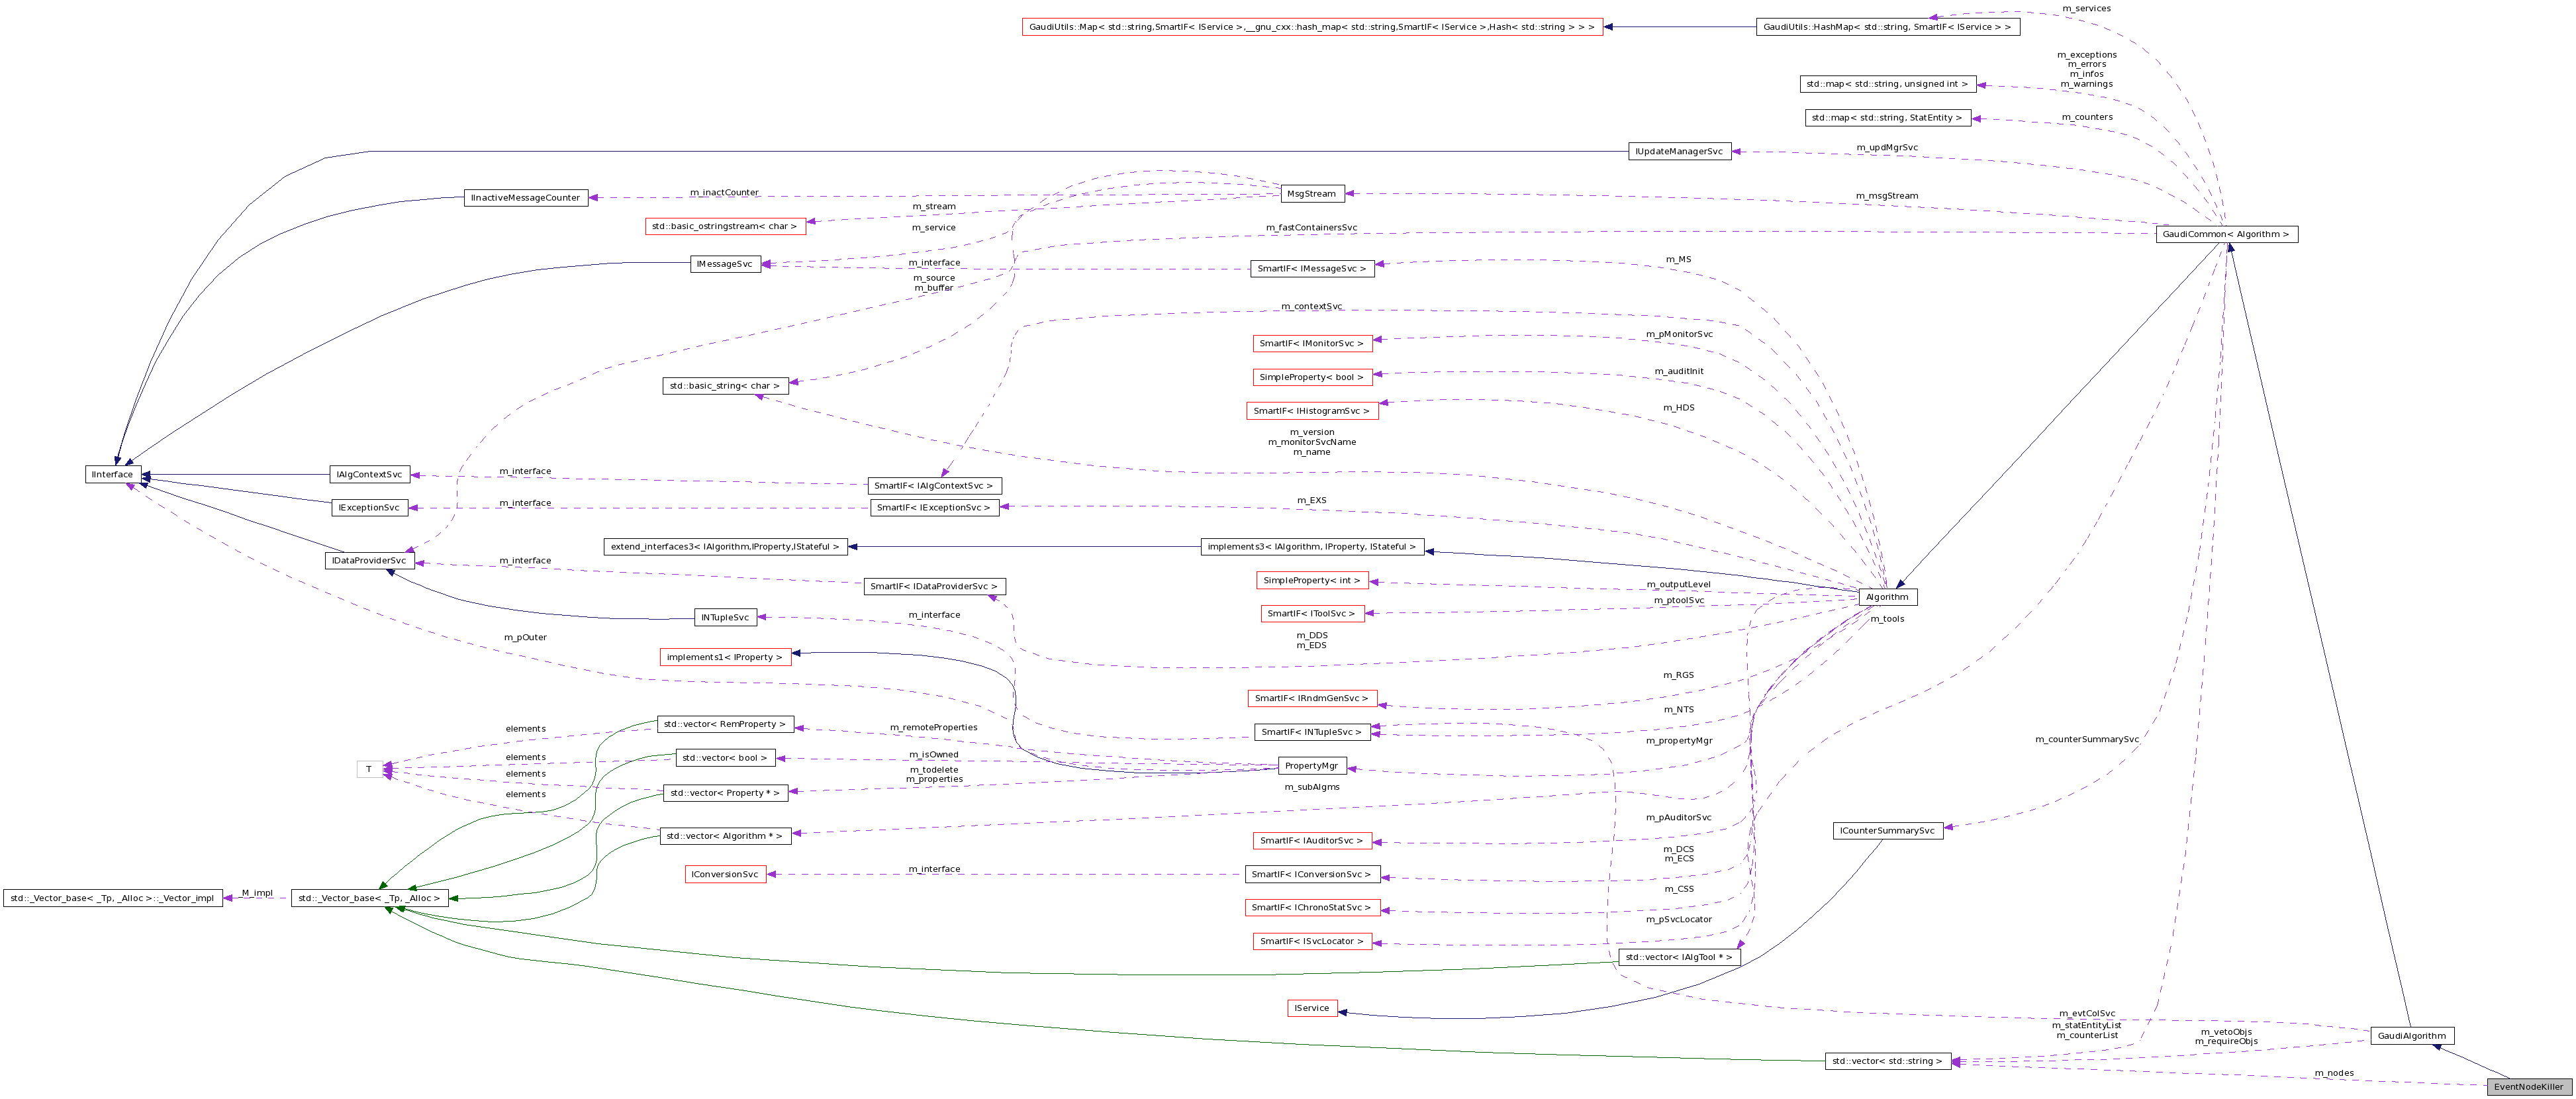Open the PropertyMgr class node
The width and height of the screenshot is (2576, 1099).
coord(1311,765)
